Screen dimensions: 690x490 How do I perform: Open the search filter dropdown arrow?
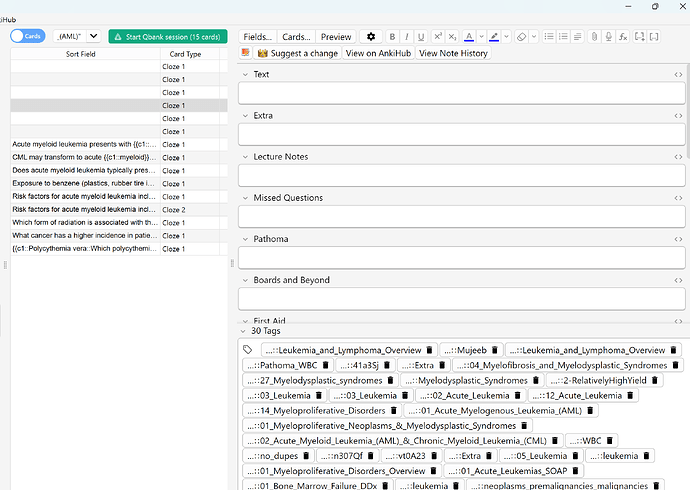(x=92, y=36)
